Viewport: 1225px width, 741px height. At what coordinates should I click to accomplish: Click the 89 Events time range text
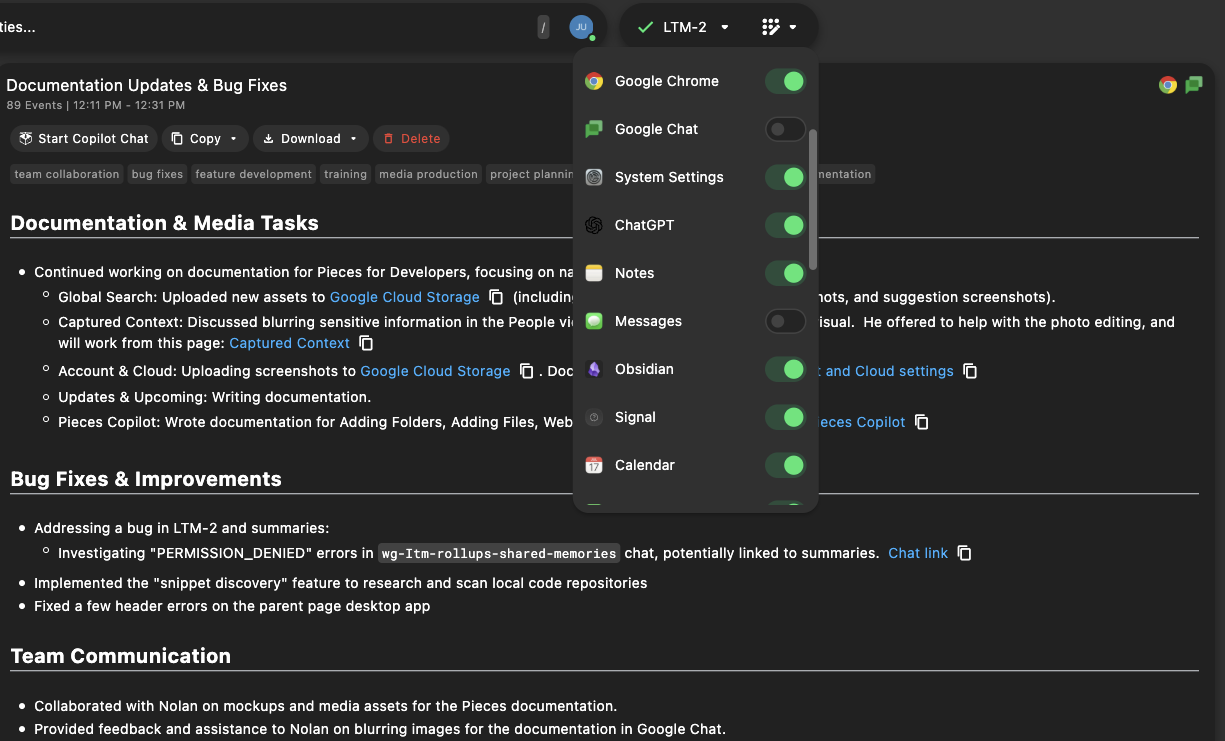[96, 105]
